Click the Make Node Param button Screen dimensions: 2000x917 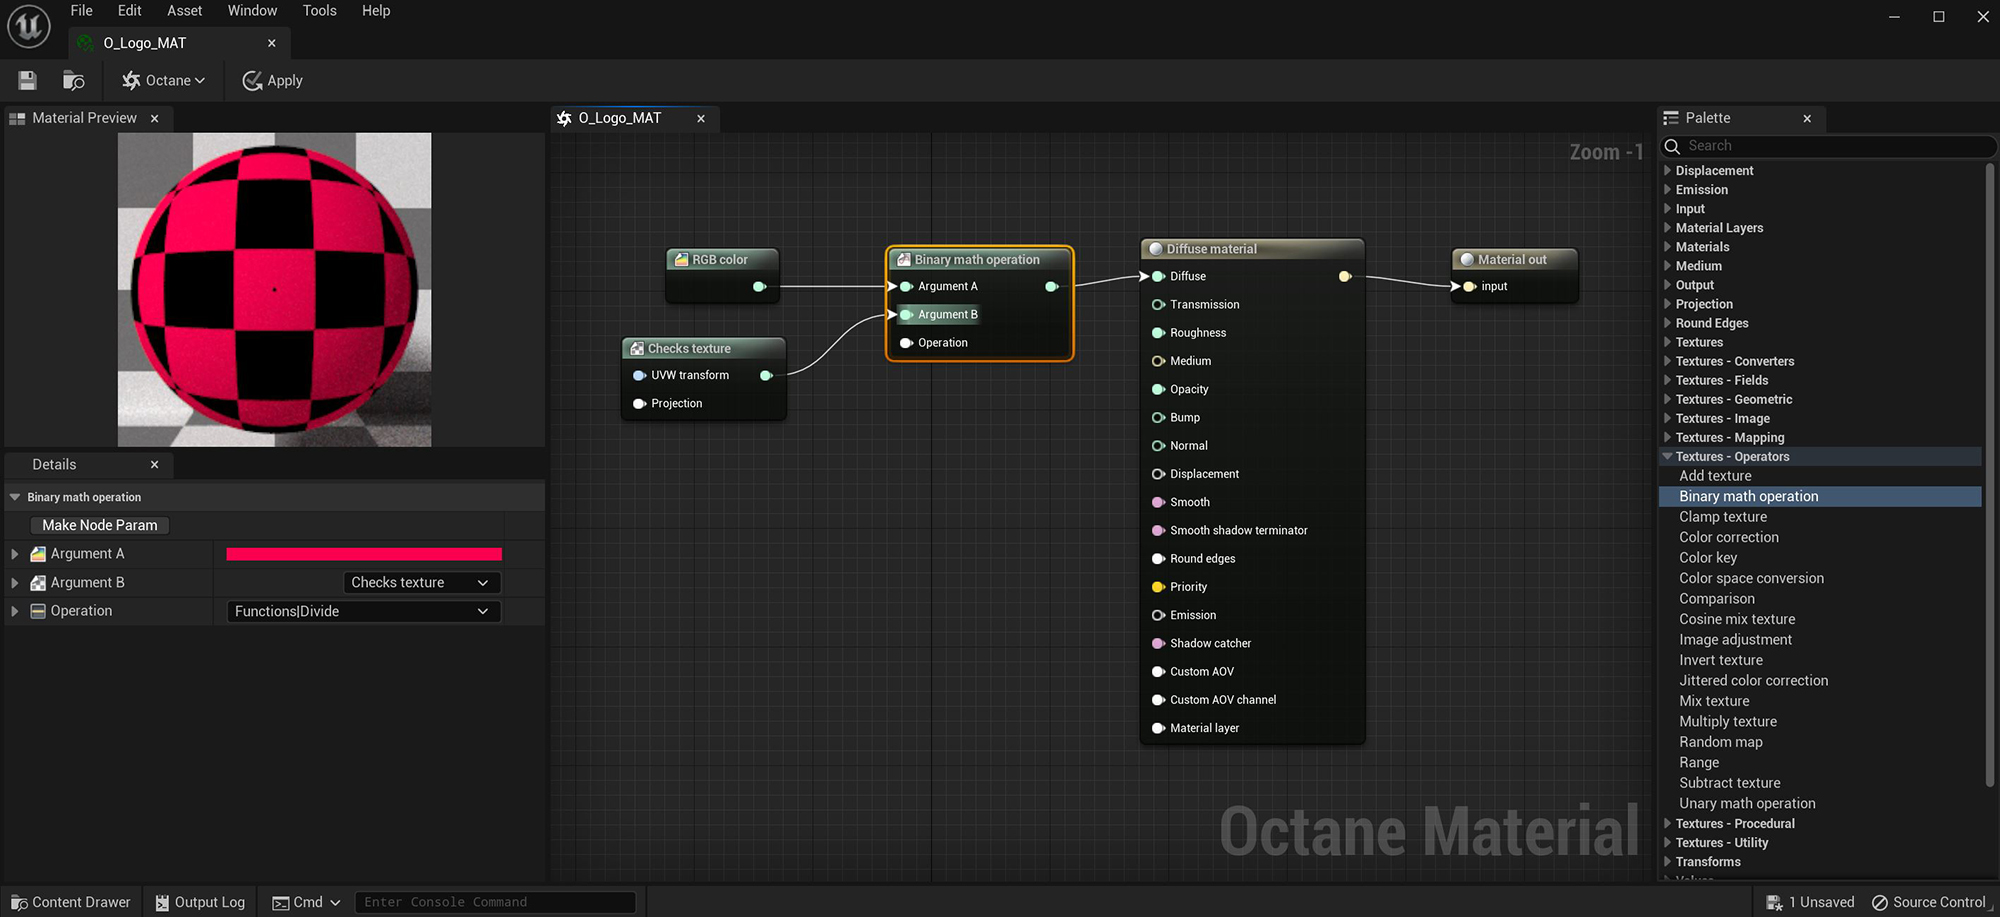(100, 525)
